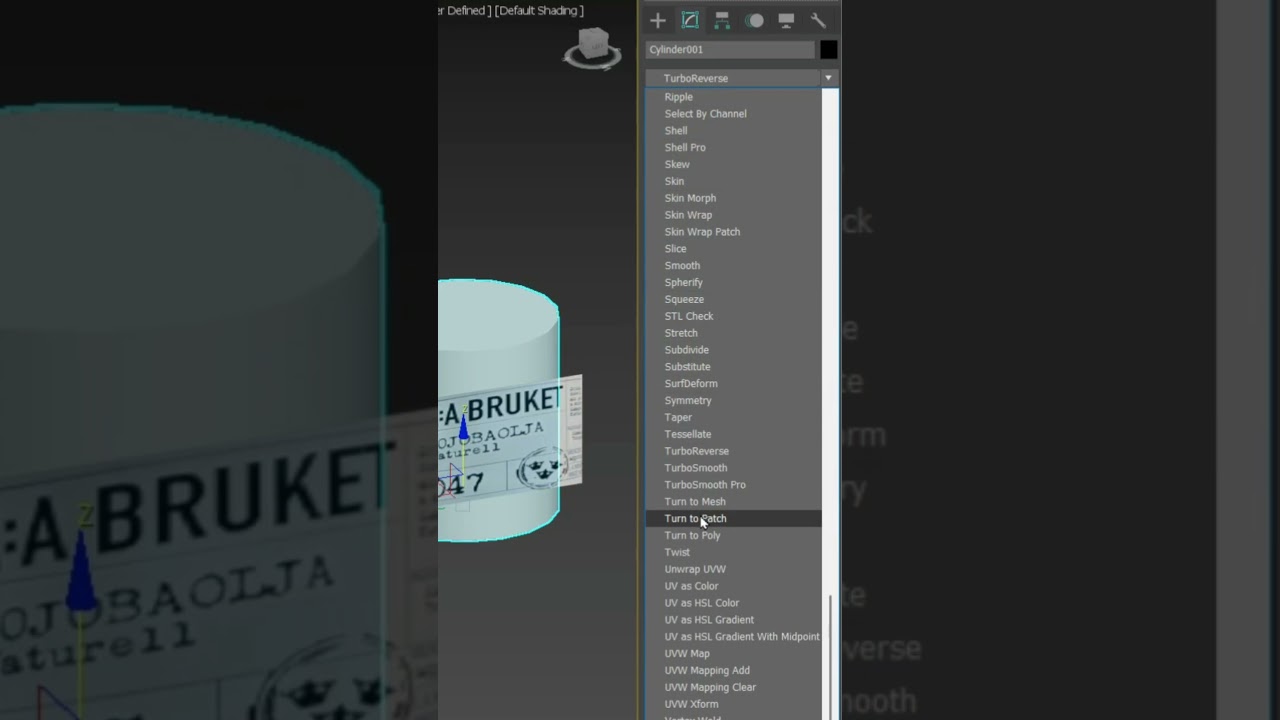Open the Utilities wrench icon
The width and height of the screenshot is (1280, 720).
(x=818, y=20)
